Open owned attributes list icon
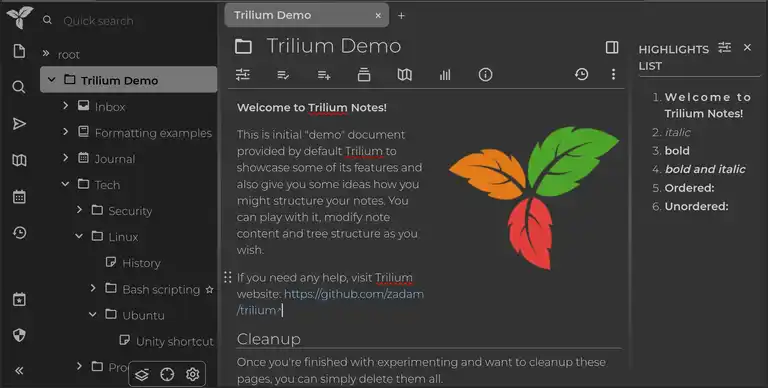This screenshot has height=388, width=768. [283, 75]
